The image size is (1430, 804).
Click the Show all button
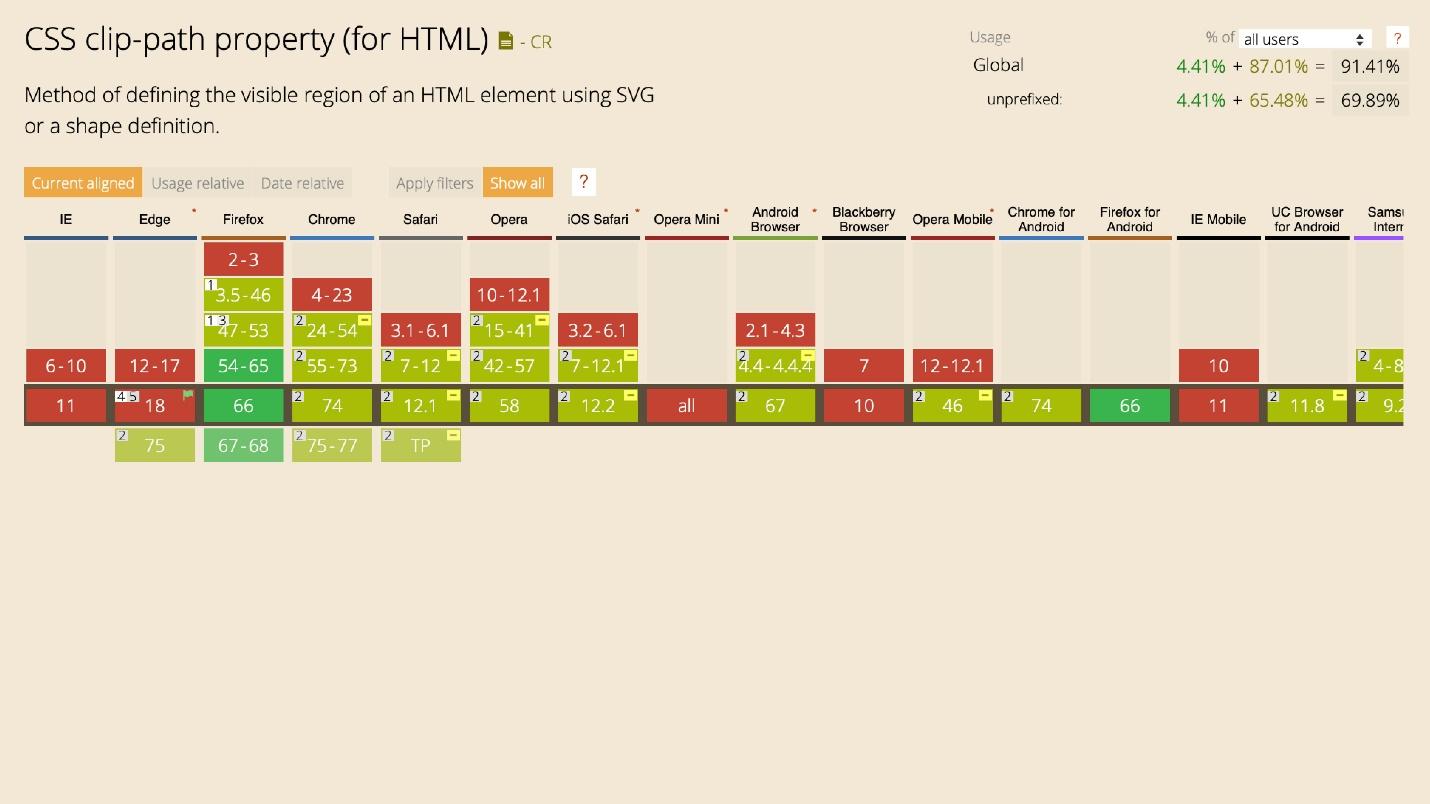(517, 183)
